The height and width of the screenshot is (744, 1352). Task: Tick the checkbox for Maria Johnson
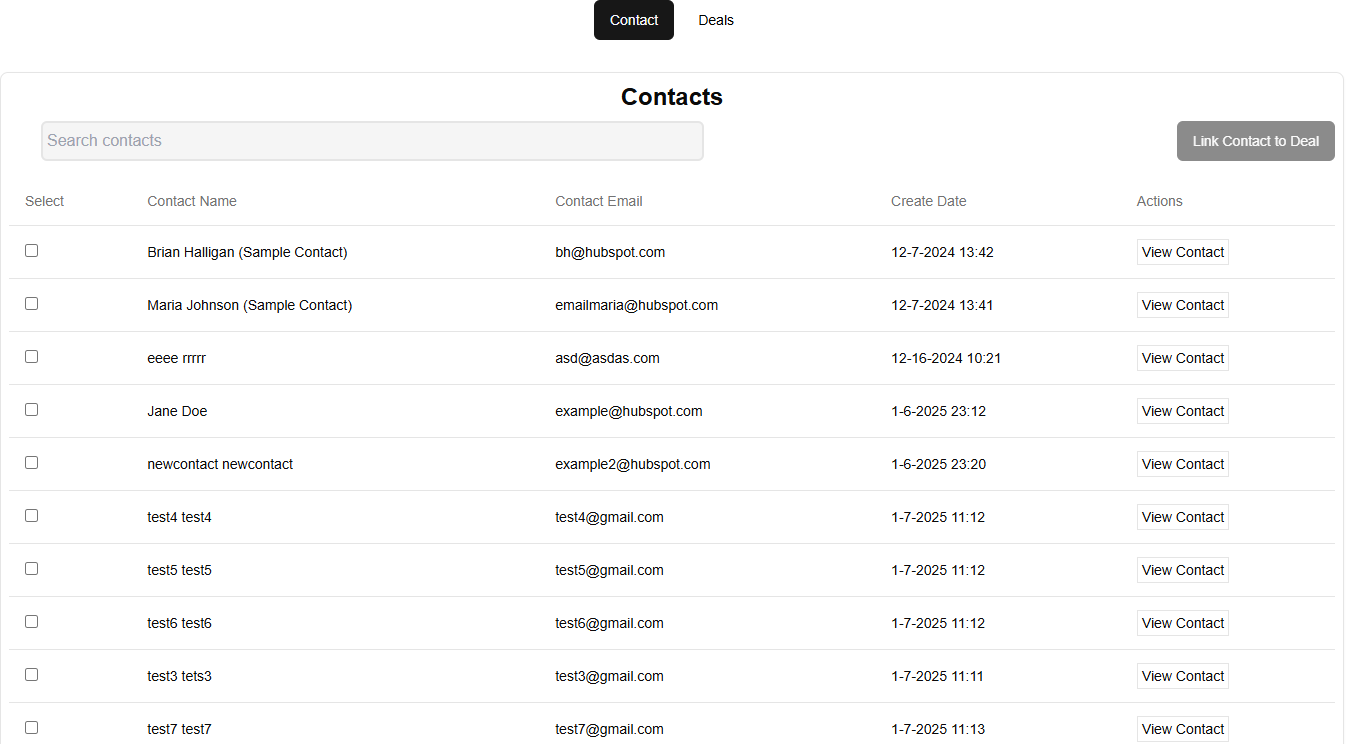(x=32, y=304)
